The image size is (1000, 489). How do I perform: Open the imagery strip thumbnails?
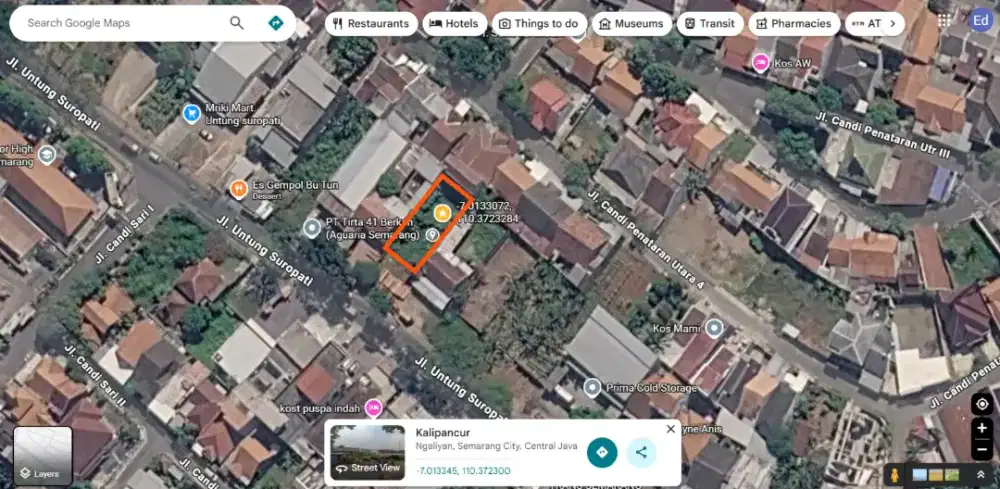[936, 475]
